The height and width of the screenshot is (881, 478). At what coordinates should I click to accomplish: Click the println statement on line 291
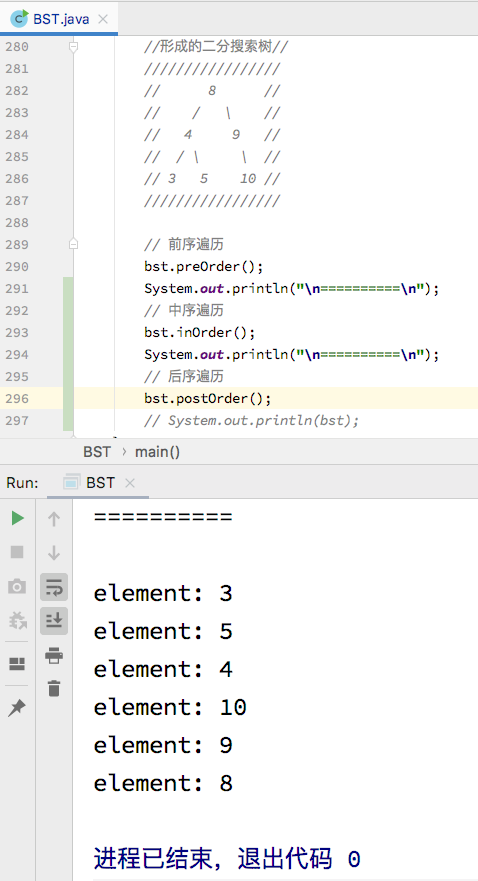pyautogui.click(x=291, y=288)
